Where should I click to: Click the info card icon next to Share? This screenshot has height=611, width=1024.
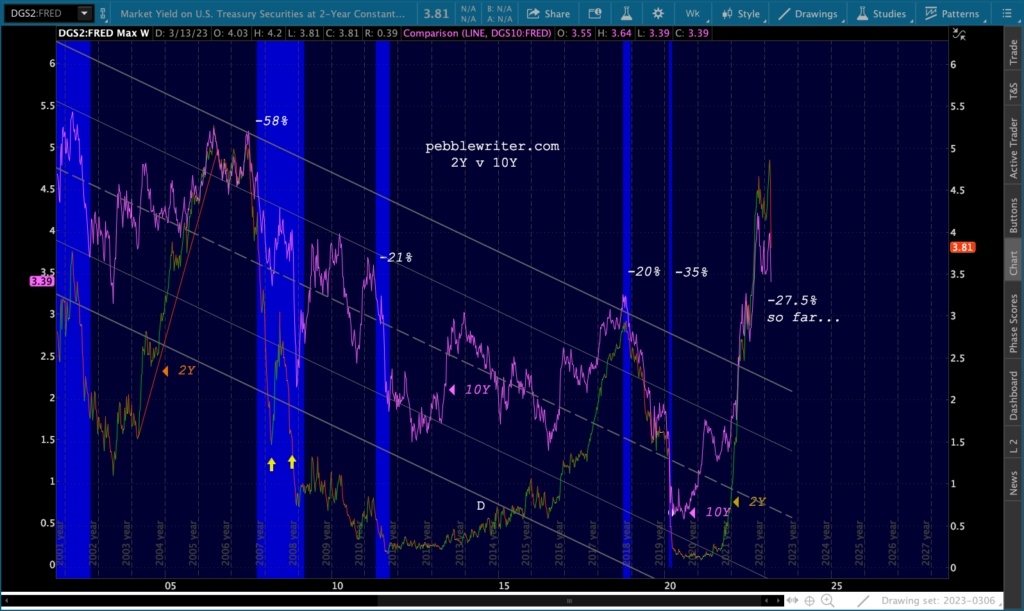[x=595, y=13]
